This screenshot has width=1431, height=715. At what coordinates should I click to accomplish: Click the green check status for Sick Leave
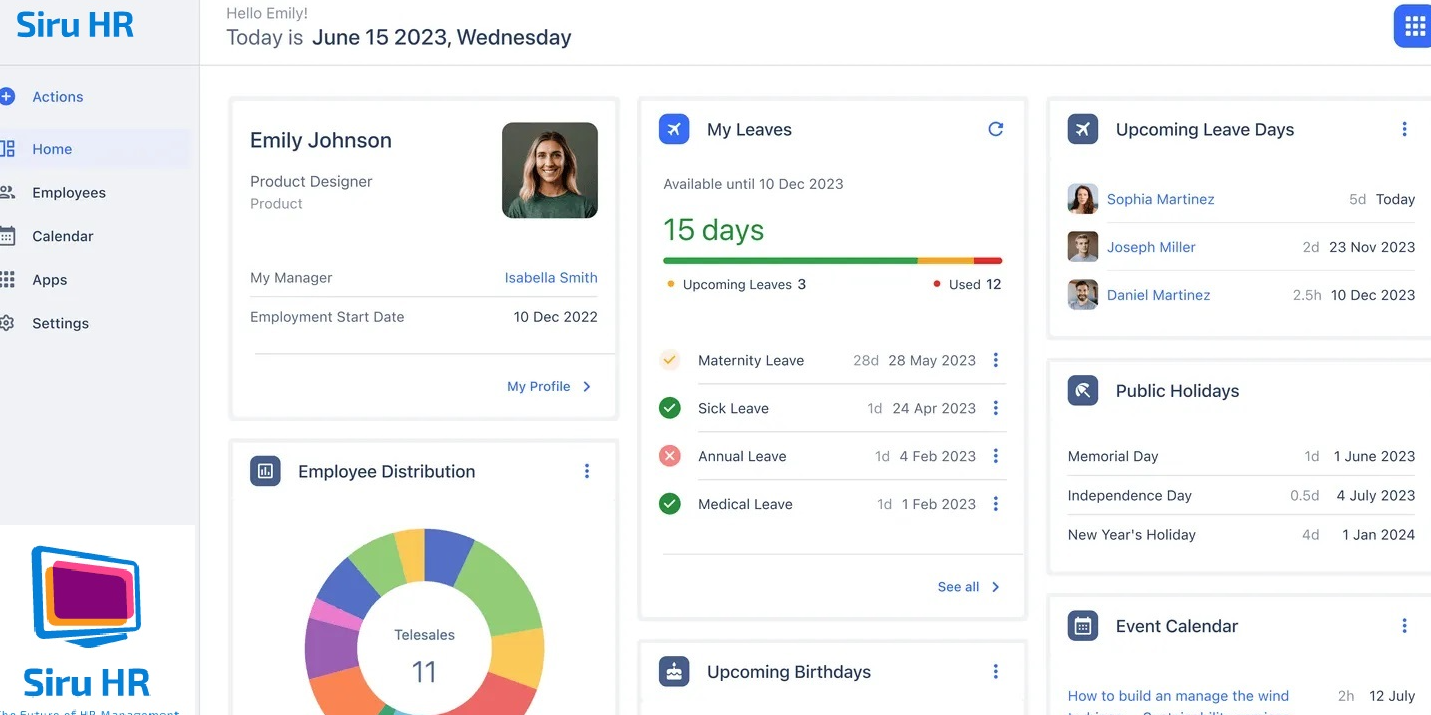(x=670, y=408)
